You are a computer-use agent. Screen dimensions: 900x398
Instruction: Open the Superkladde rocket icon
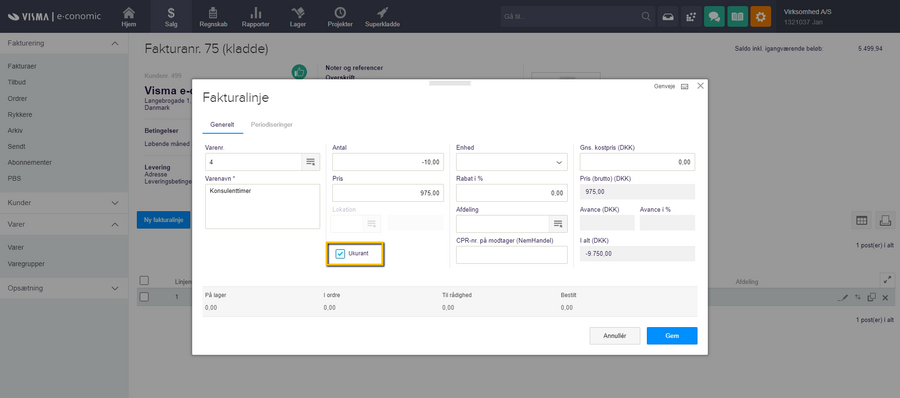382,13
